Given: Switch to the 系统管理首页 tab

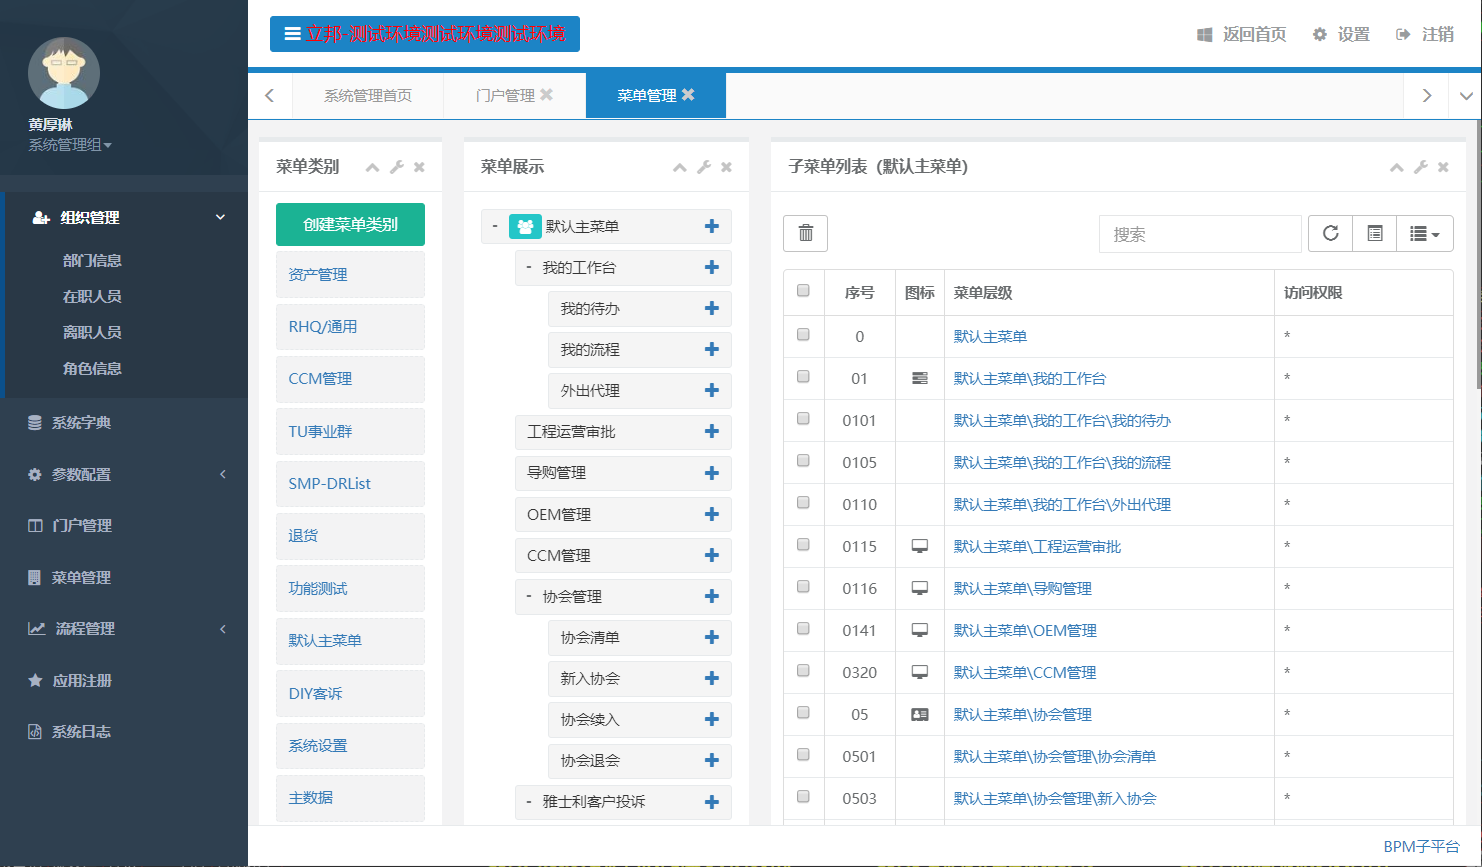Looking at the screenshot, I should [367, 95].
